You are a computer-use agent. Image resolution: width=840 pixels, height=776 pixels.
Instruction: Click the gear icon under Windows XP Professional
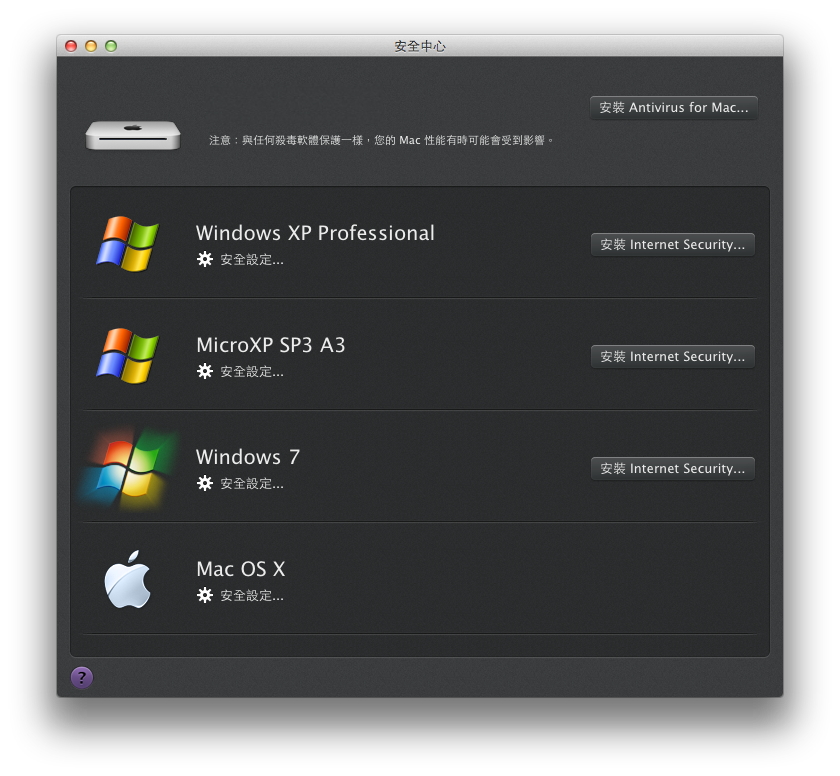coord(205,259)
